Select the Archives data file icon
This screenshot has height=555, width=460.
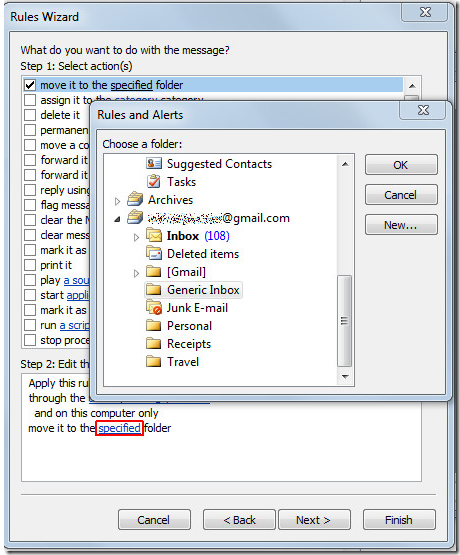135,199
